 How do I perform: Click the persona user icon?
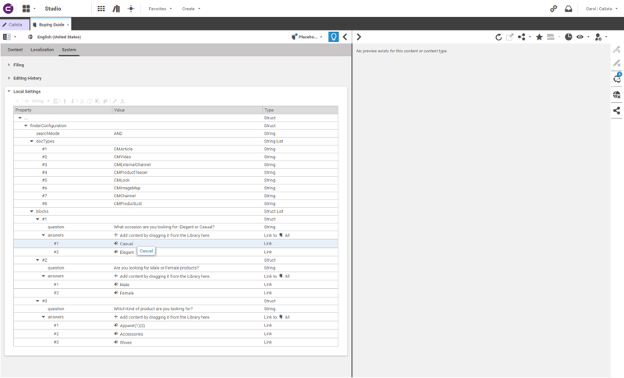[x=598, y=37]
